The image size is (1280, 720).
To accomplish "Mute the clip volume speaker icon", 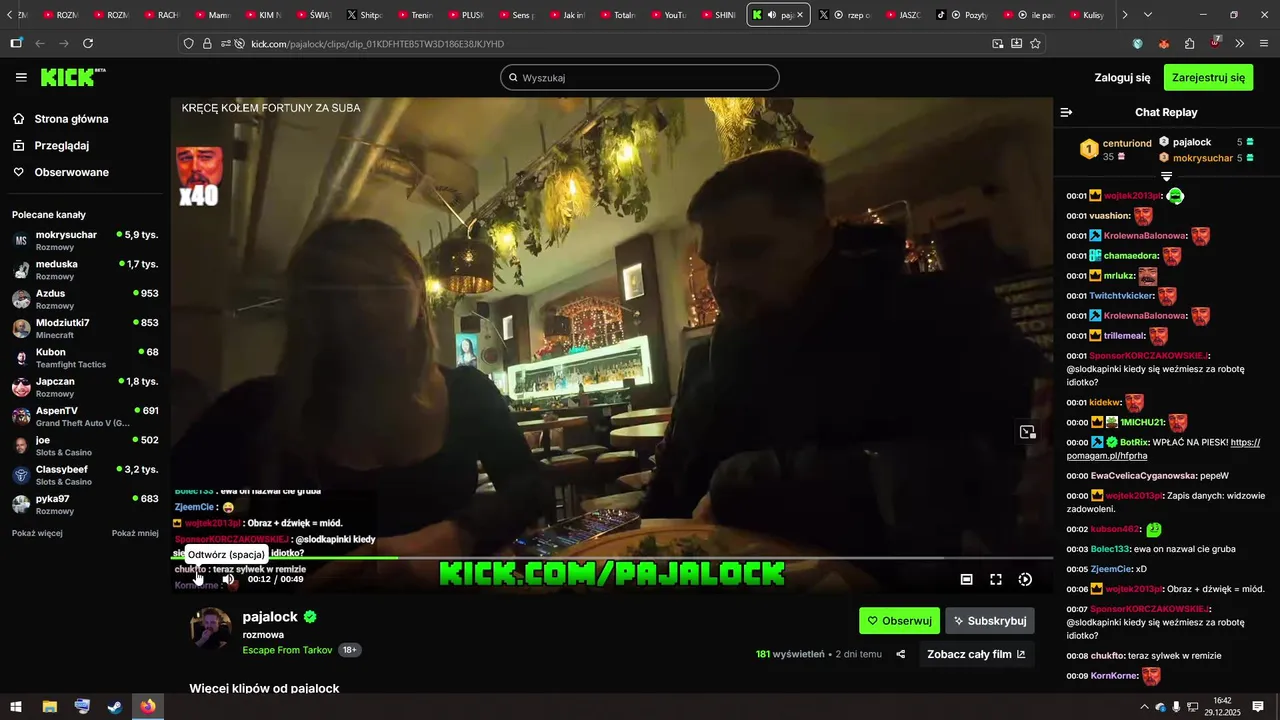I will [x=228, y=579].
